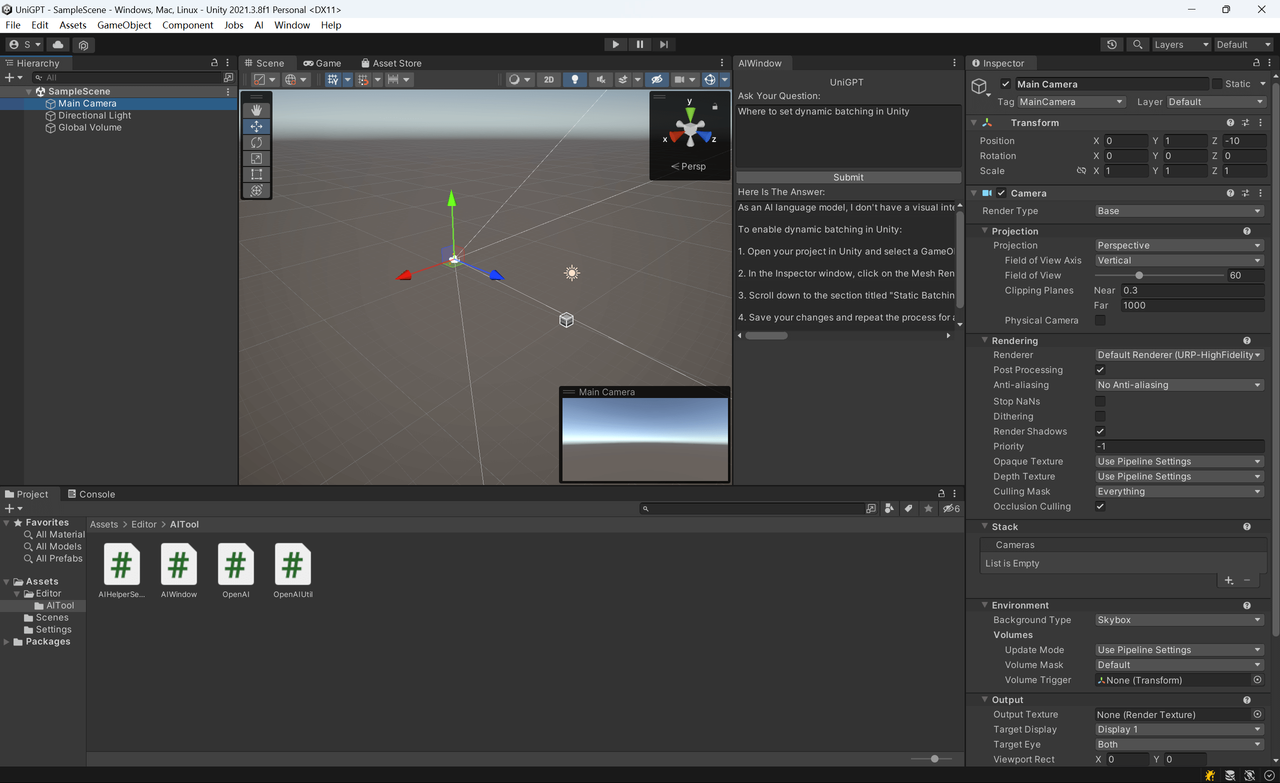Open the Anti-aliasing dropdown
1280x783 pixels.
(x=1179, y=384)
